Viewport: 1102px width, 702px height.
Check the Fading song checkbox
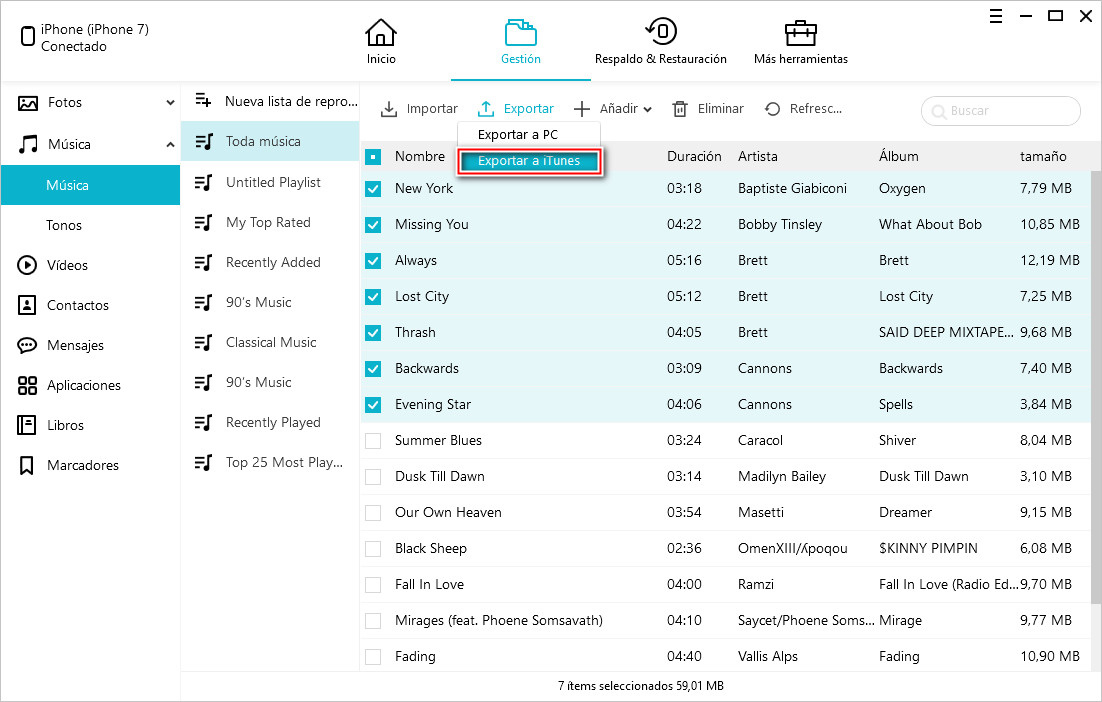tap(373, 657)
